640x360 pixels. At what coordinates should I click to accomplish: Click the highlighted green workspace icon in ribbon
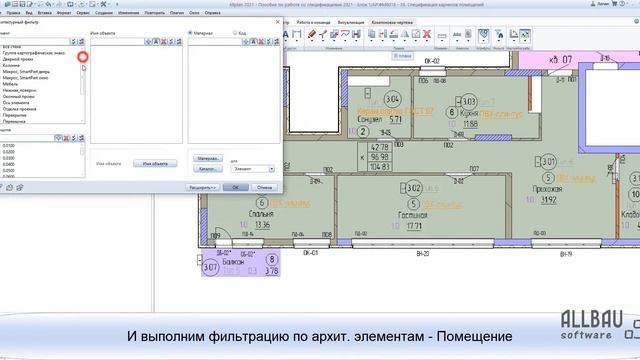point(525,35)
